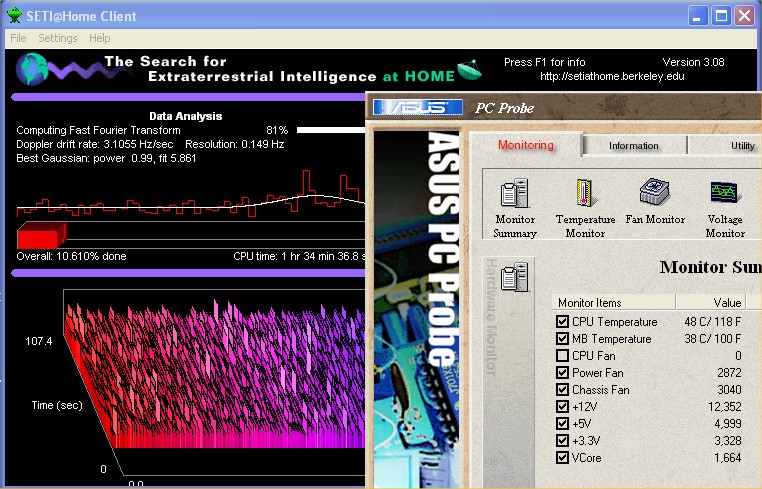
Task: Uncheck the MB Temperature checkbox
Action: [562, 338]
